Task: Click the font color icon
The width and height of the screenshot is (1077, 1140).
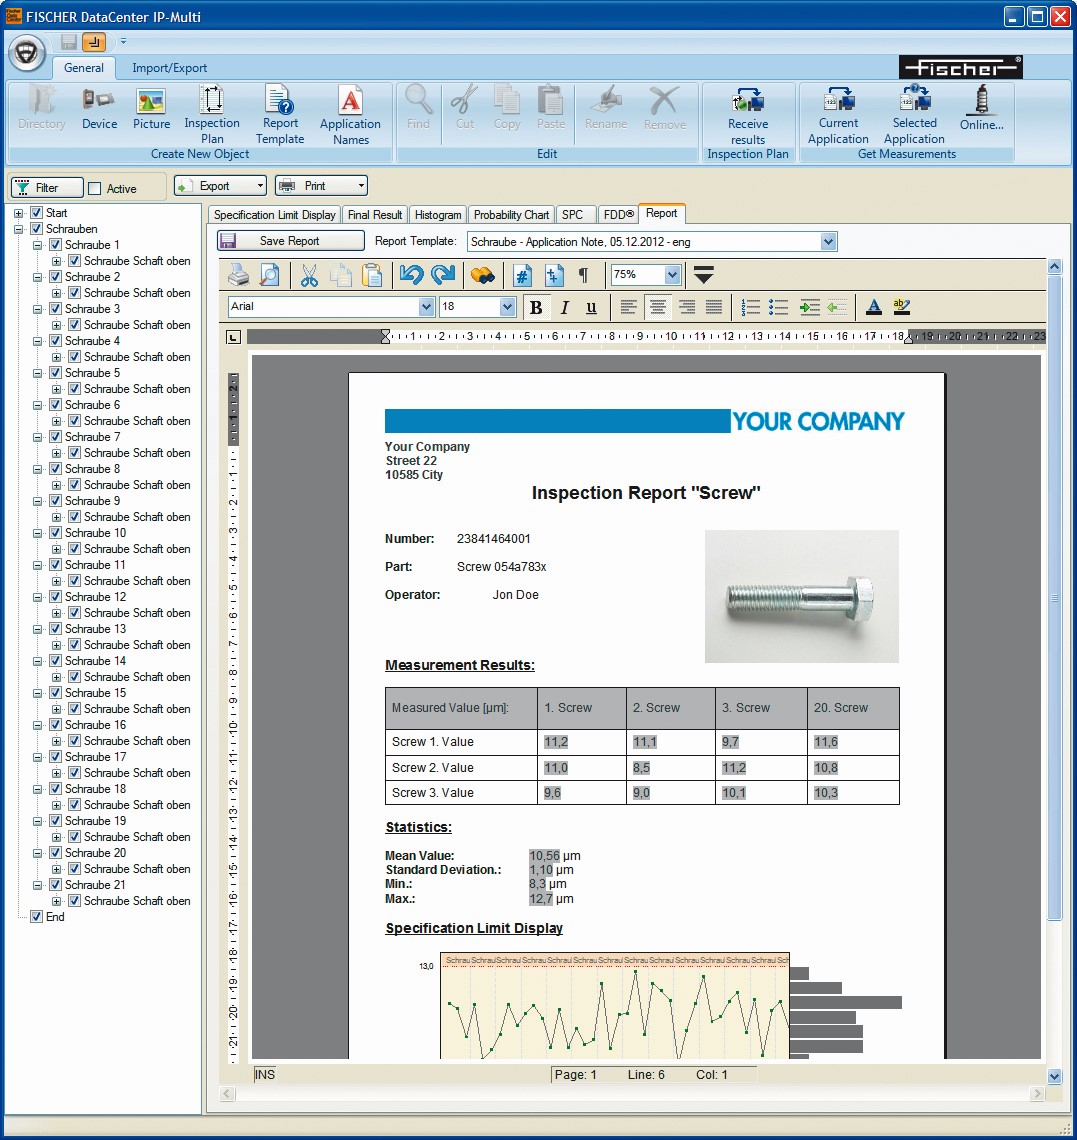Action: pyautogui.click(x=873, y=307)
